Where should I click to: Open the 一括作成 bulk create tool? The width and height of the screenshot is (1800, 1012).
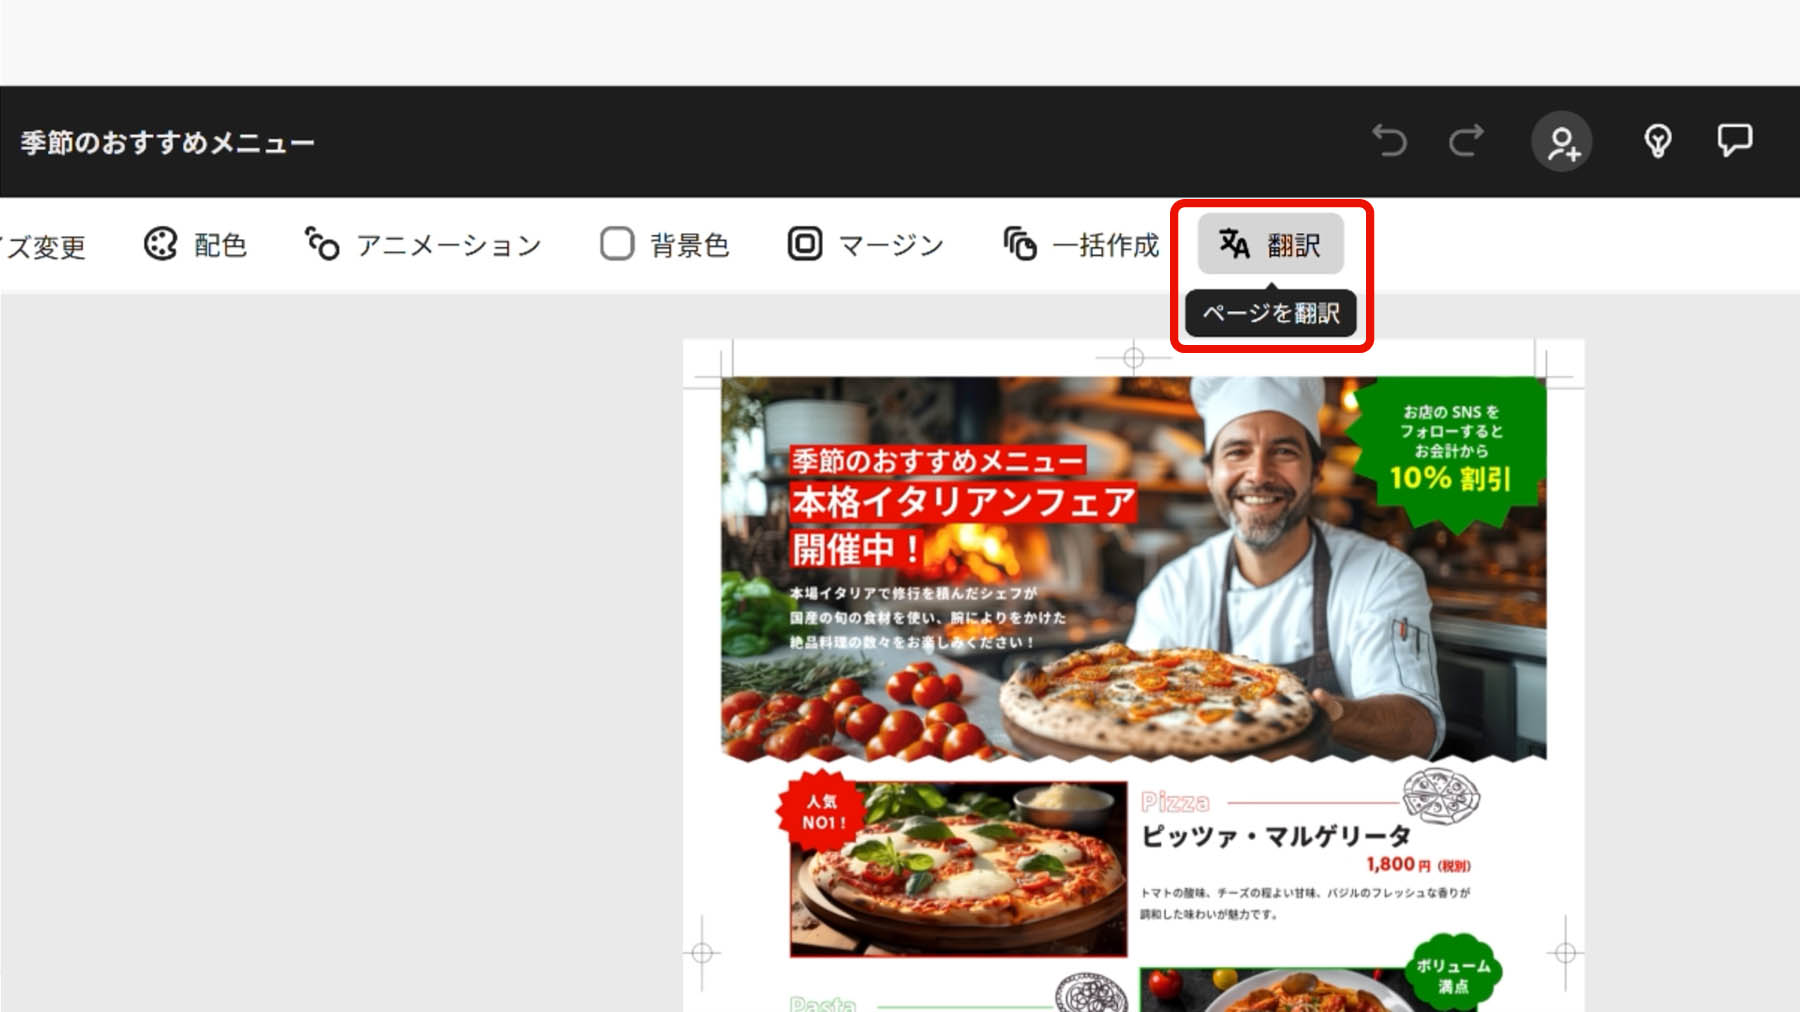(x=1081, y=244)
